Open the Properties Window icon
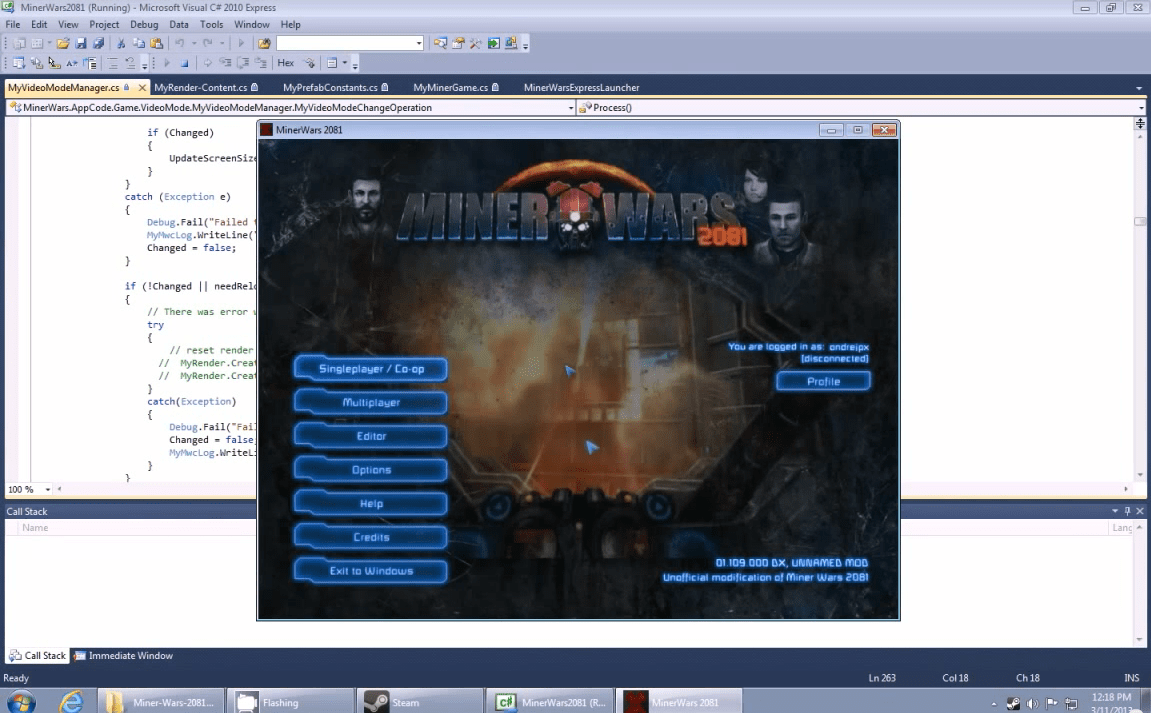1151x713 pixels. [x=458, y=43]
